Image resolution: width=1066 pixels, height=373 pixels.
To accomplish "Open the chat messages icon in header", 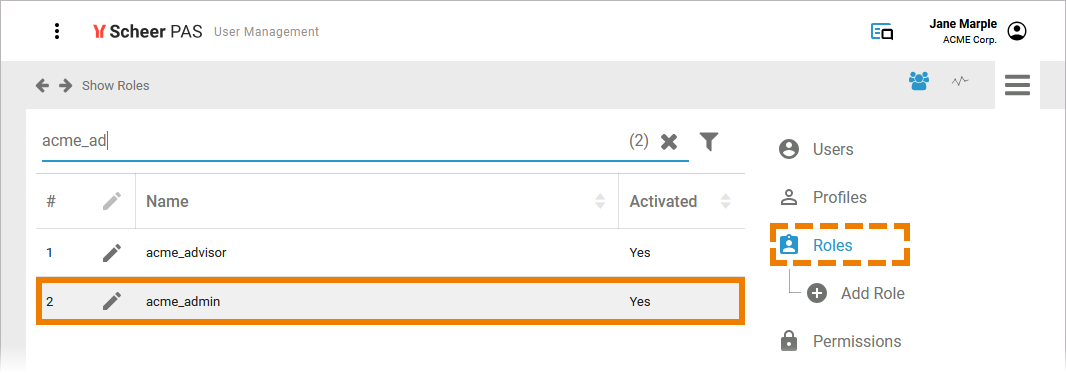I will [882, 32].
